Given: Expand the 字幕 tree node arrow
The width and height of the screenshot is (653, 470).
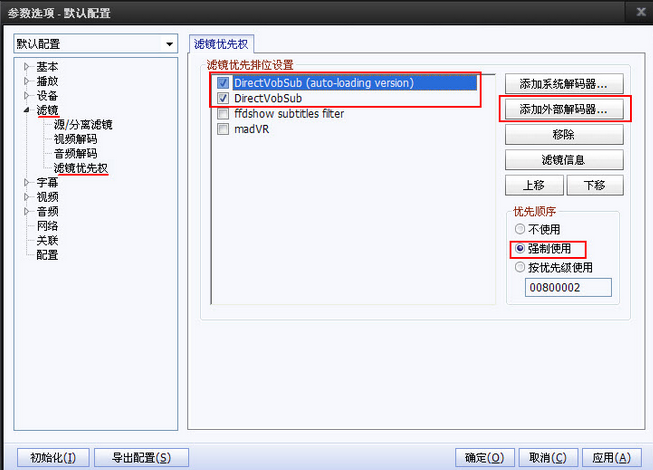Looking at the screenshot, I should click(26, 182).
